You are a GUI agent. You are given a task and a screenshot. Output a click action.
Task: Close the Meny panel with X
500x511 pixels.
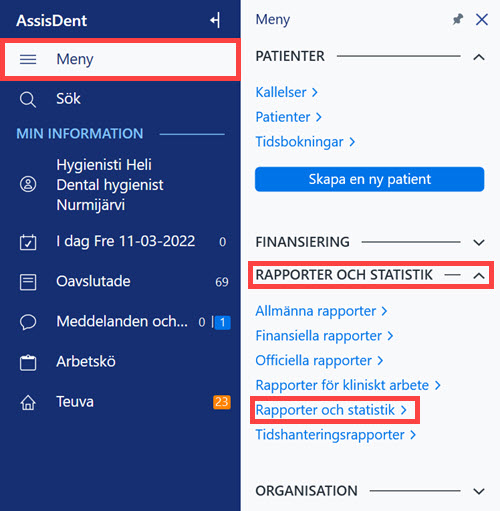click(482, 20)
